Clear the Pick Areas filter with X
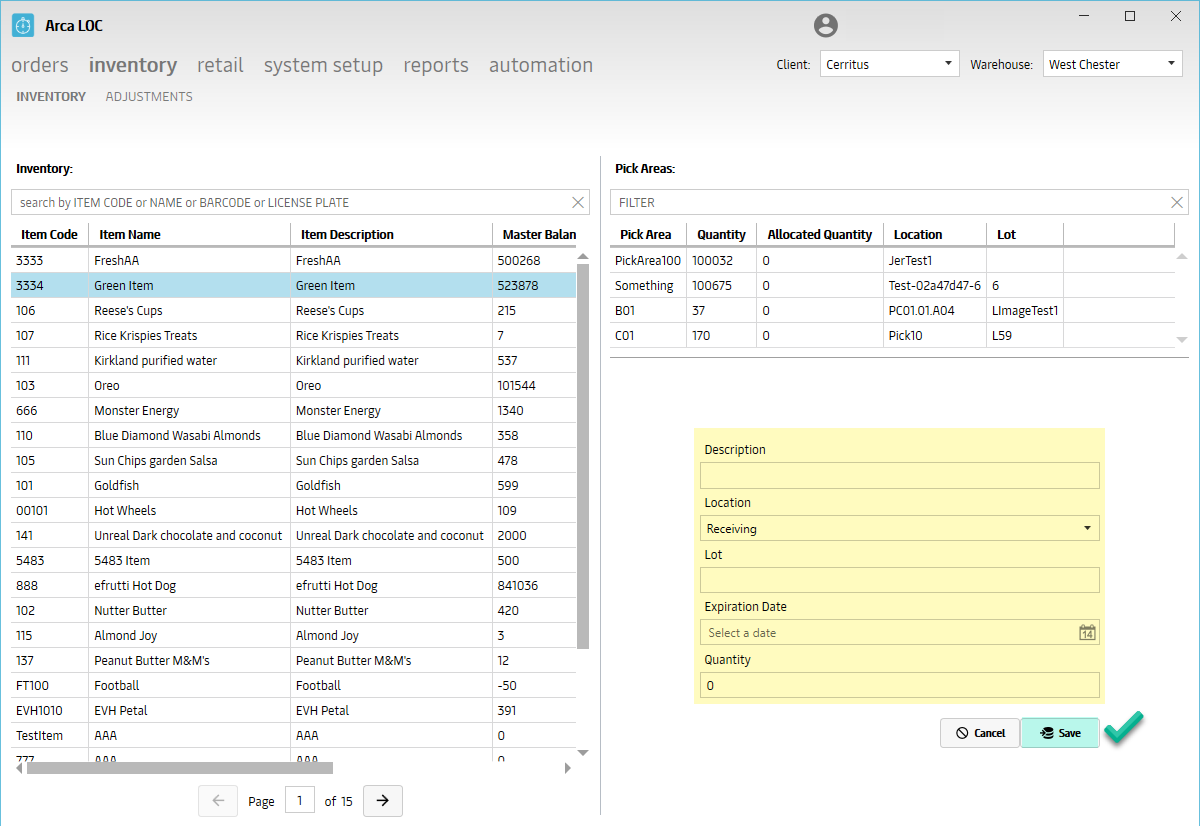 click(x=1177, y=203)
